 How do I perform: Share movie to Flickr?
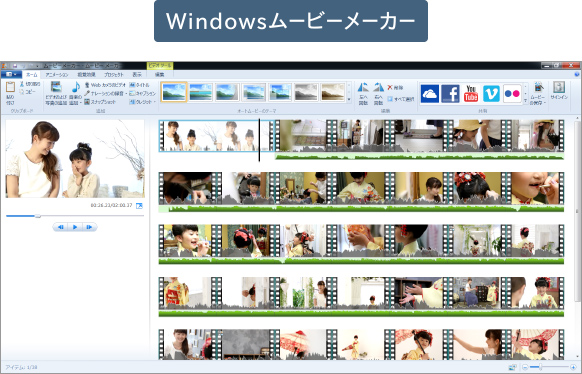(512, 94)
